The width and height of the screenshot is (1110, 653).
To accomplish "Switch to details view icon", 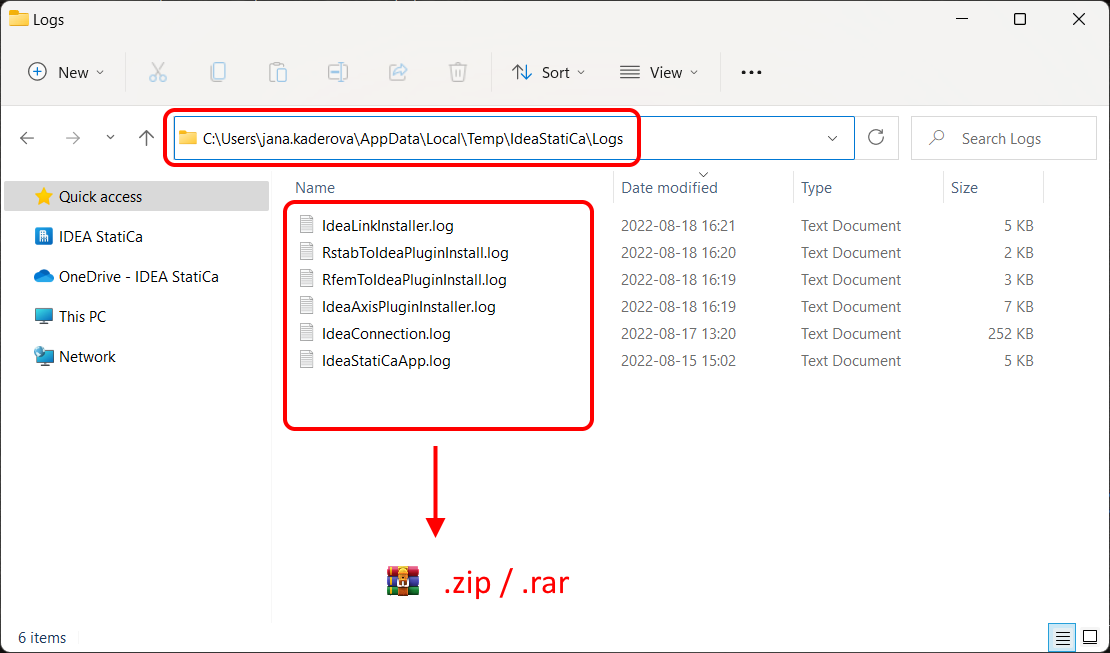I will point(1063,637).
